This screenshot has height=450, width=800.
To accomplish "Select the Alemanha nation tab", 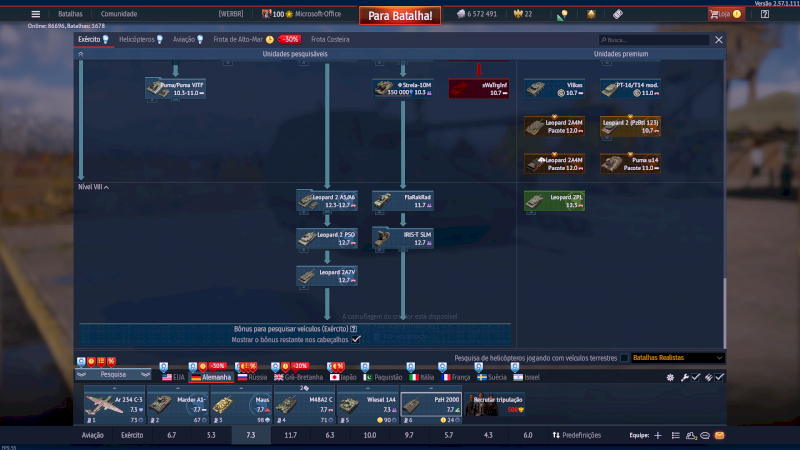I will (x=211, y=378).
